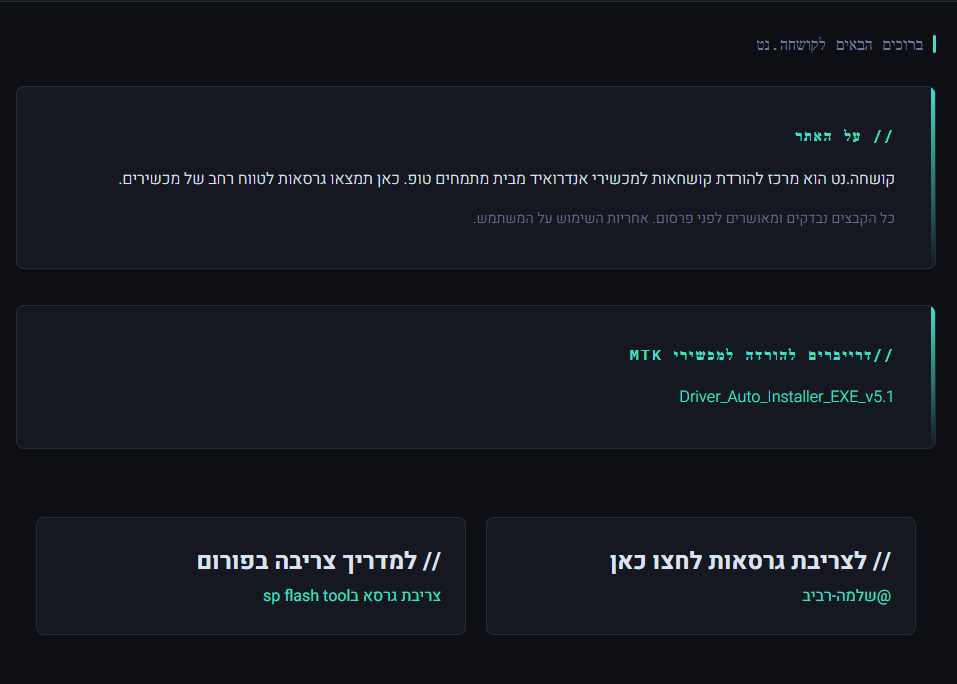This screenshot has width=957, height=684.
Task: Click the ברוכים הבאים לקושחה.נט welcome title
Action: 840,45
